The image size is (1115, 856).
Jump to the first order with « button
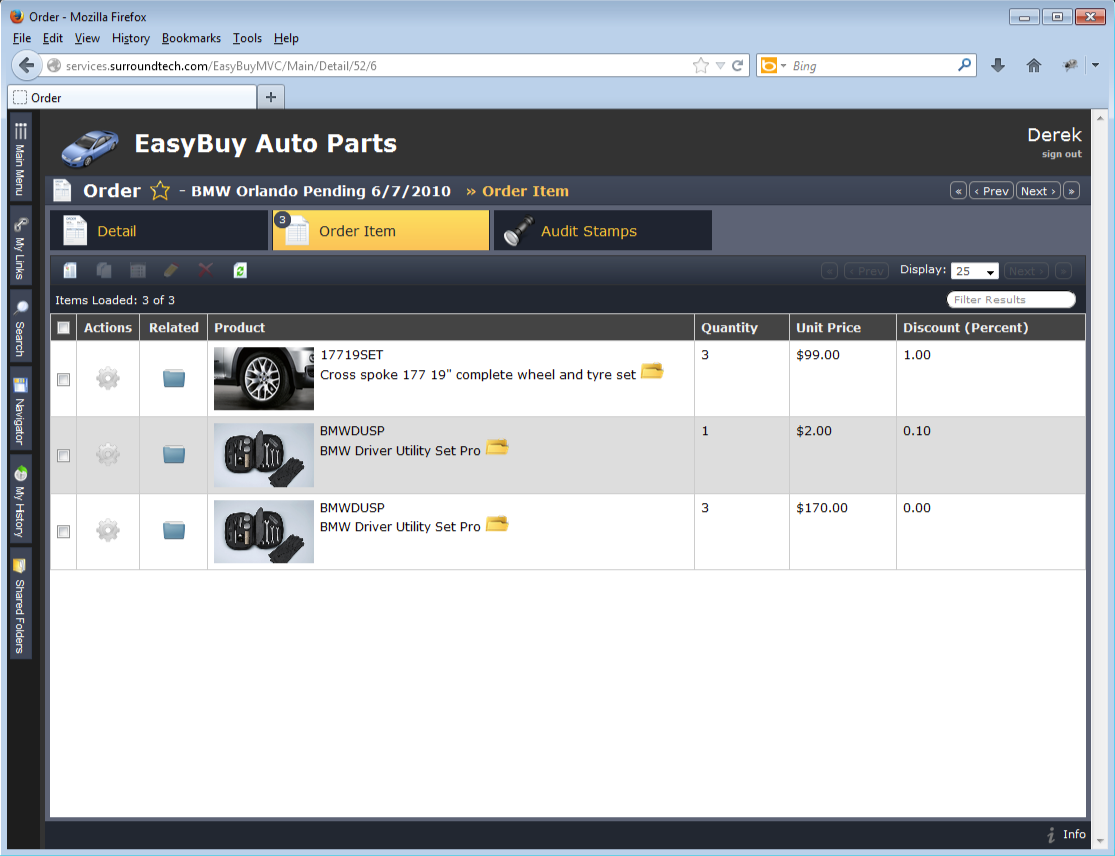tap(959, 191)
